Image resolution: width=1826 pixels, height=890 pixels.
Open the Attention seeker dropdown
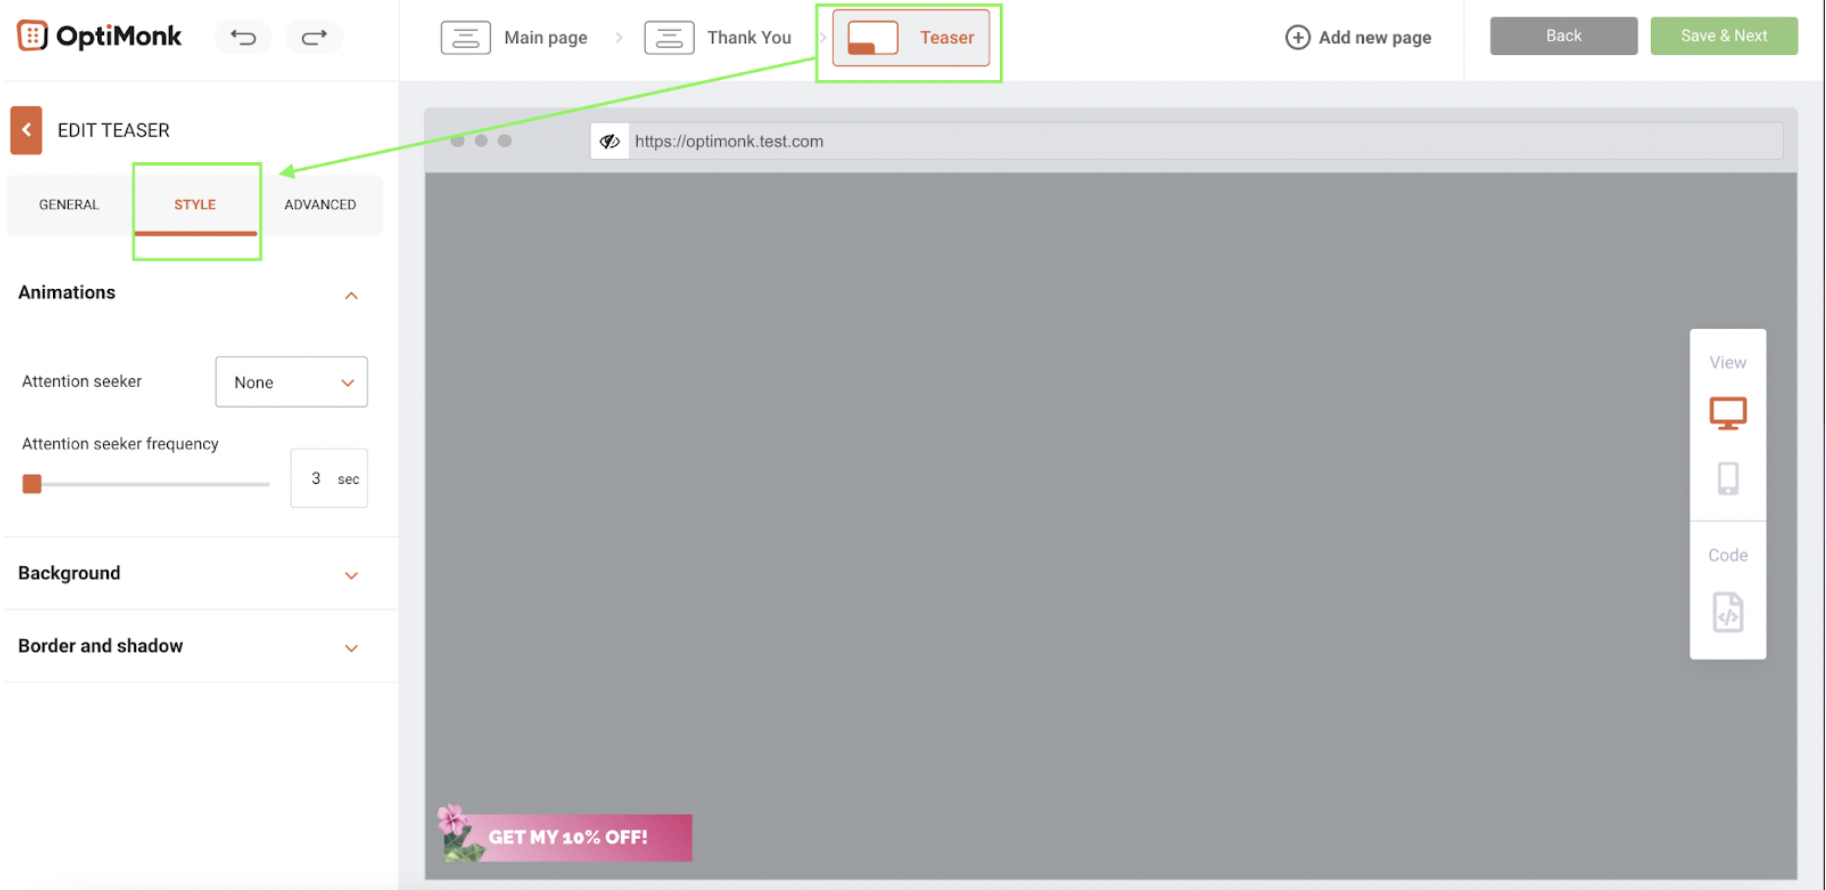tap(291, 382)
